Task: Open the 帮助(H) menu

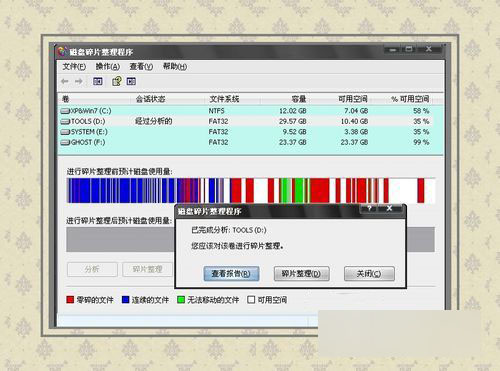Action: click(175, 67)
